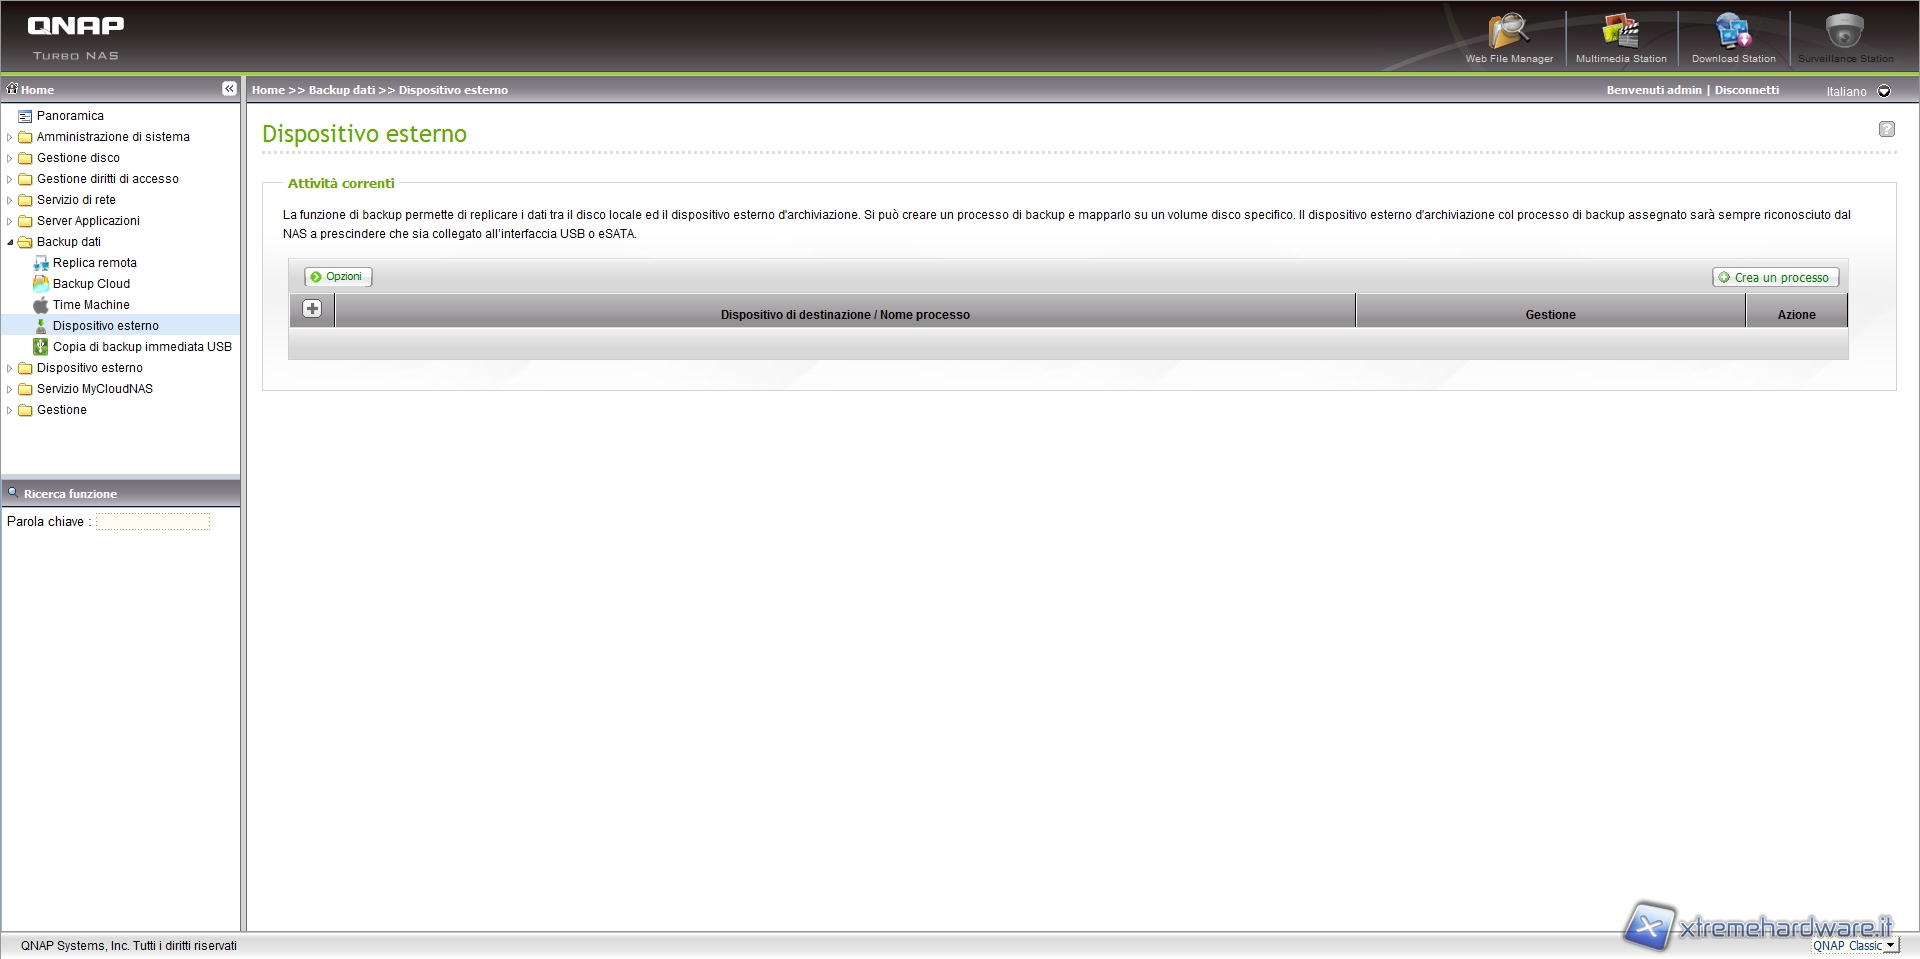The image size is (1920, 959).
Task: Click Backup dati in the breadcrumb
Action: tap(341, 90)
